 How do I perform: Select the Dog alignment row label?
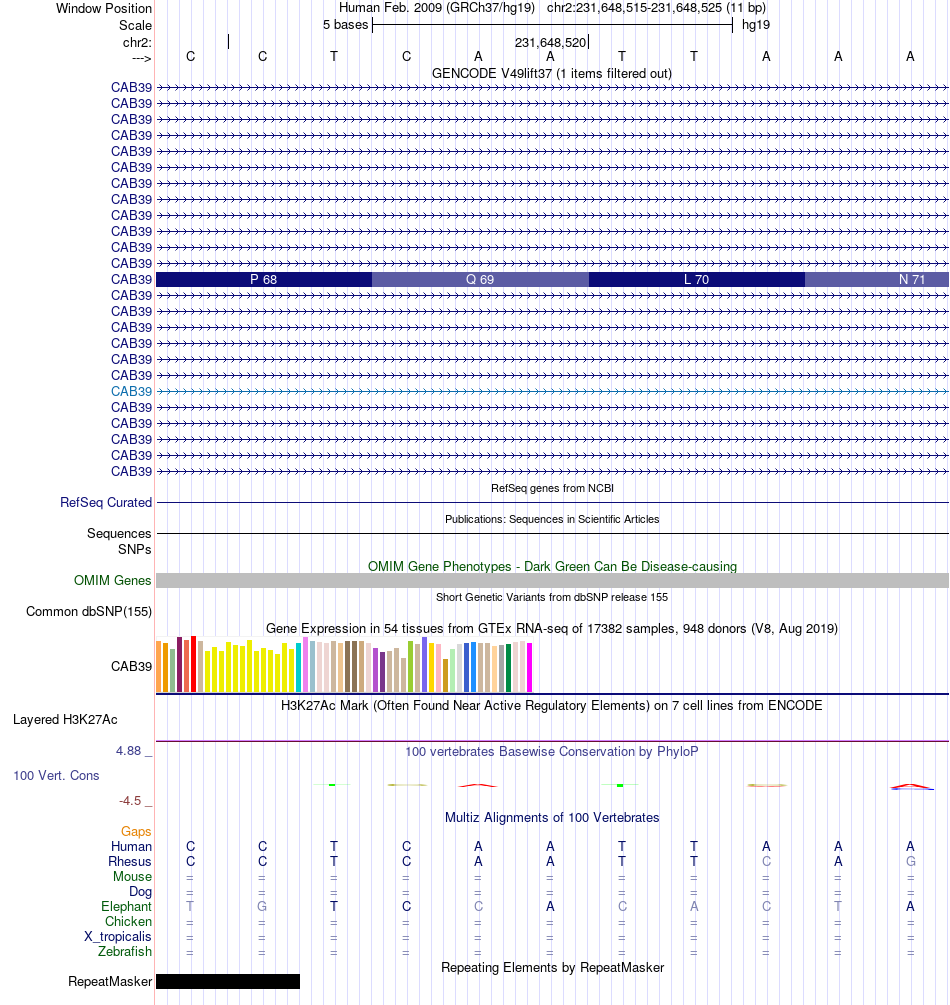point(140,892)
